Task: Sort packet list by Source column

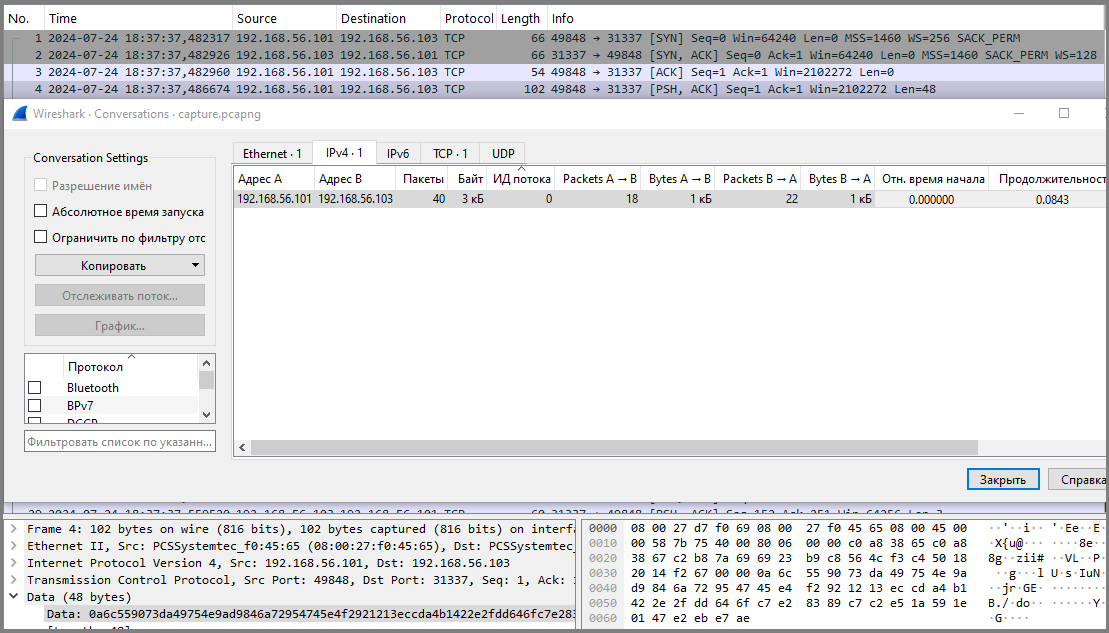Action: click(284, 18)
